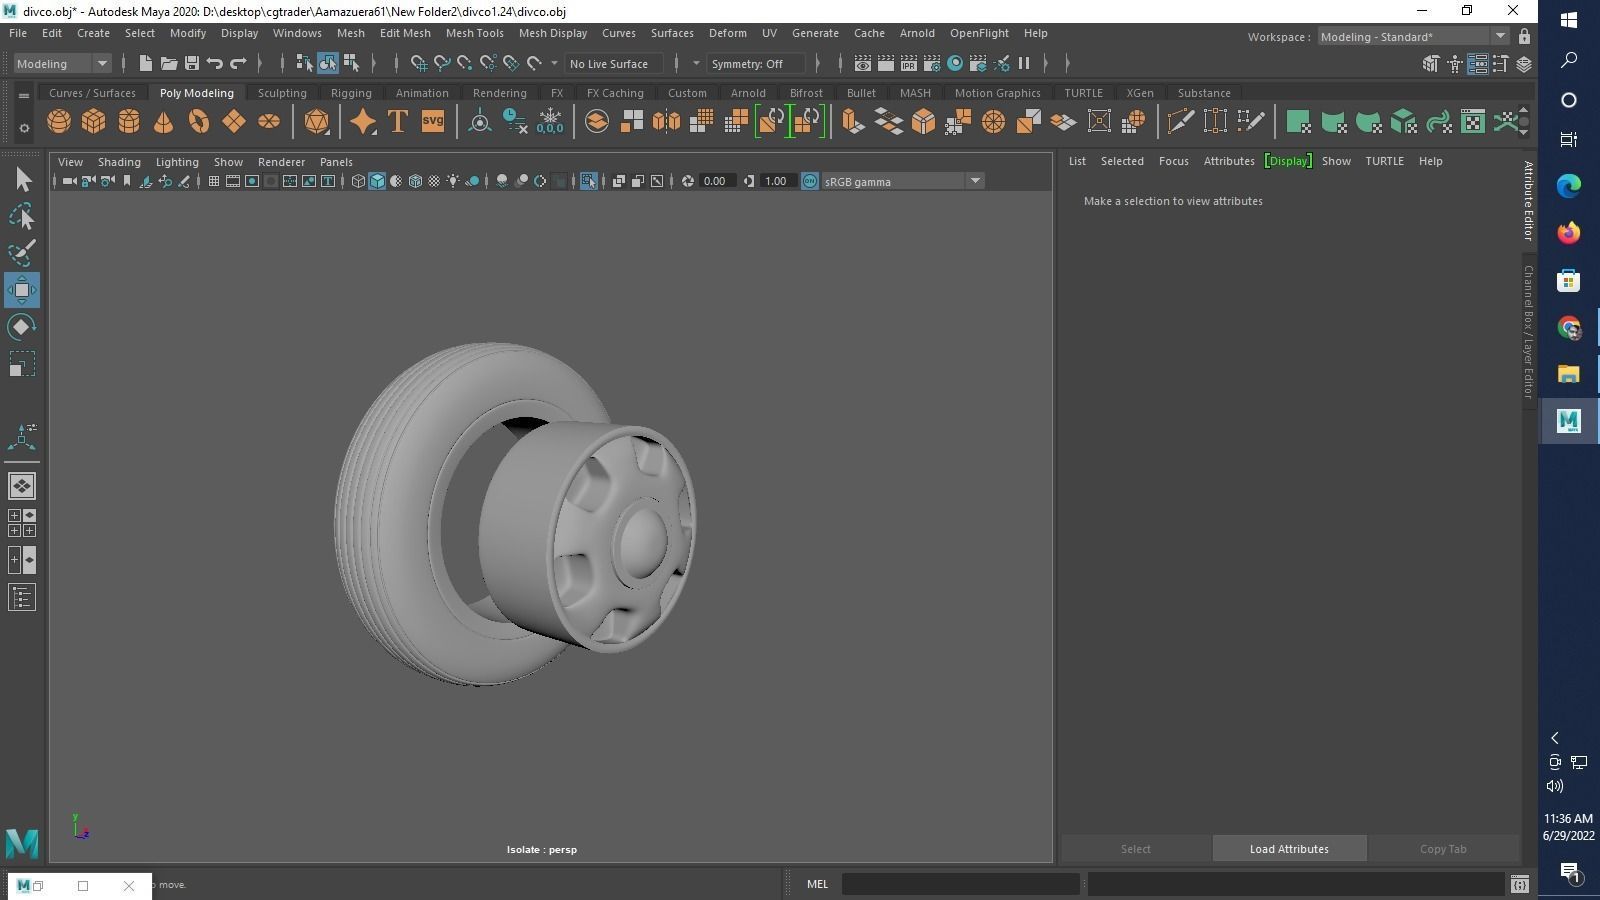Click the Load Attributes button
The height and width of the screenshot is (900, 1600).
1289,849
